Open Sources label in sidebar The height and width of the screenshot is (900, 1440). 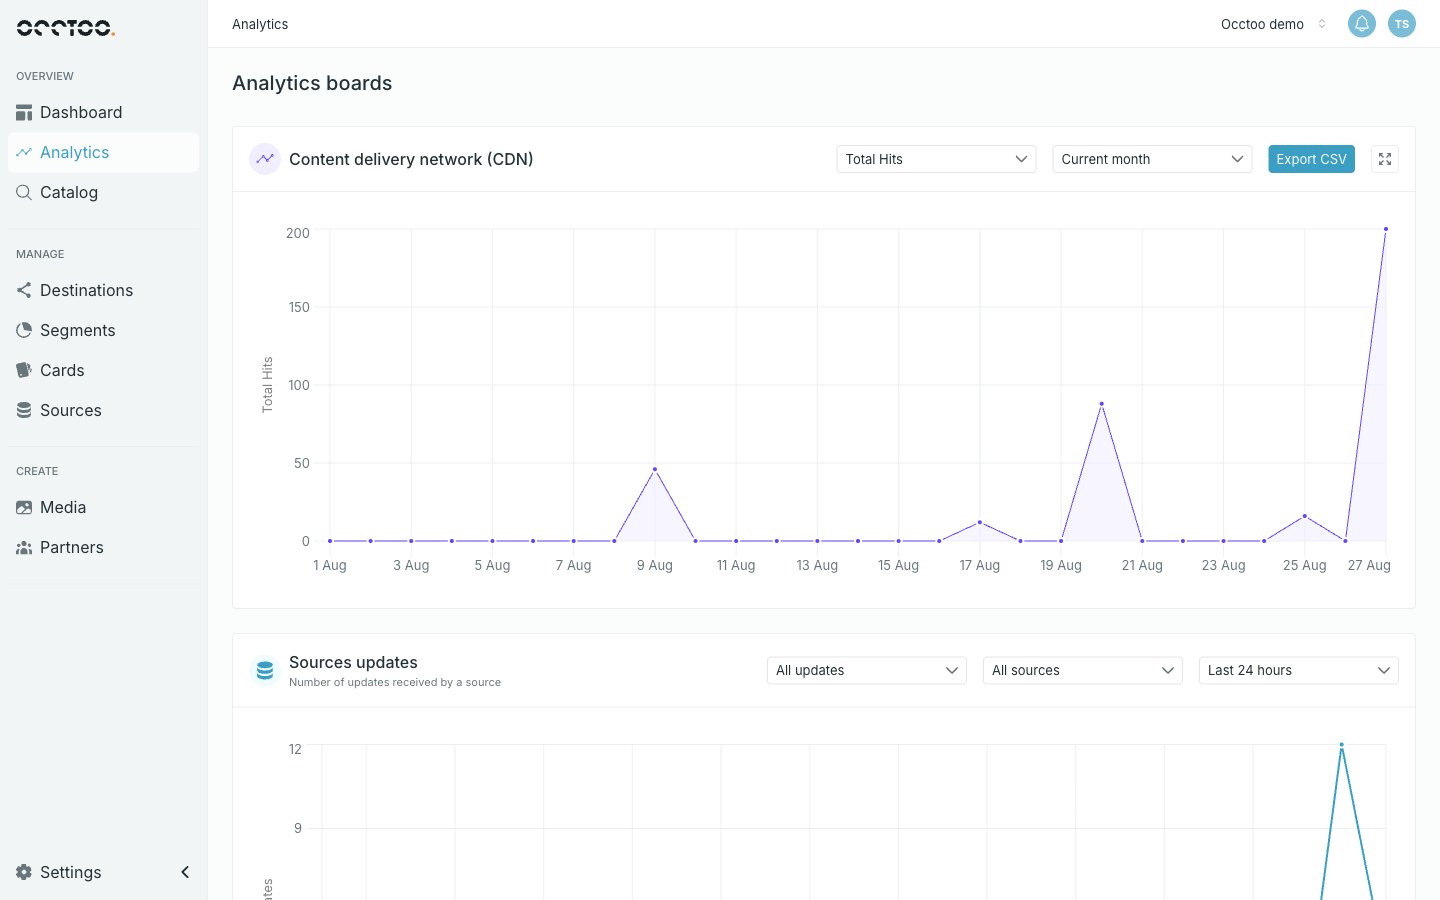(x=71, y=410)
